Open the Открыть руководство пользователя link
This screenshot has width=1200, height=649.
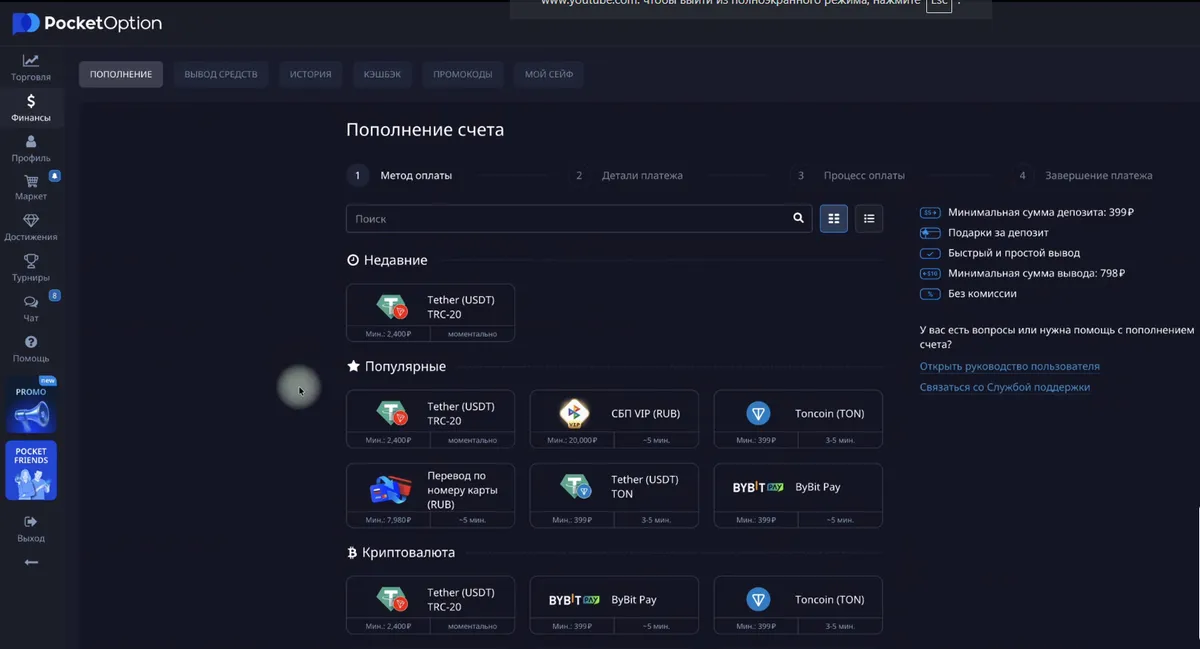1010,366
